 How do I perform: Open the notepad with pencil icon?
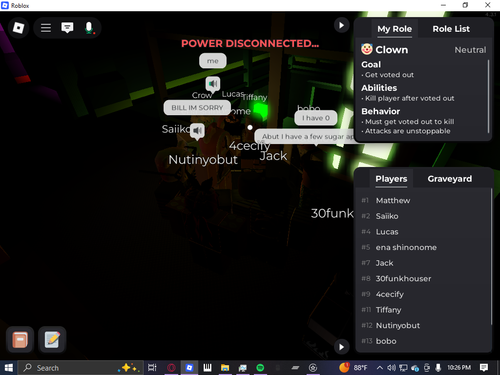tap(52, 340)
